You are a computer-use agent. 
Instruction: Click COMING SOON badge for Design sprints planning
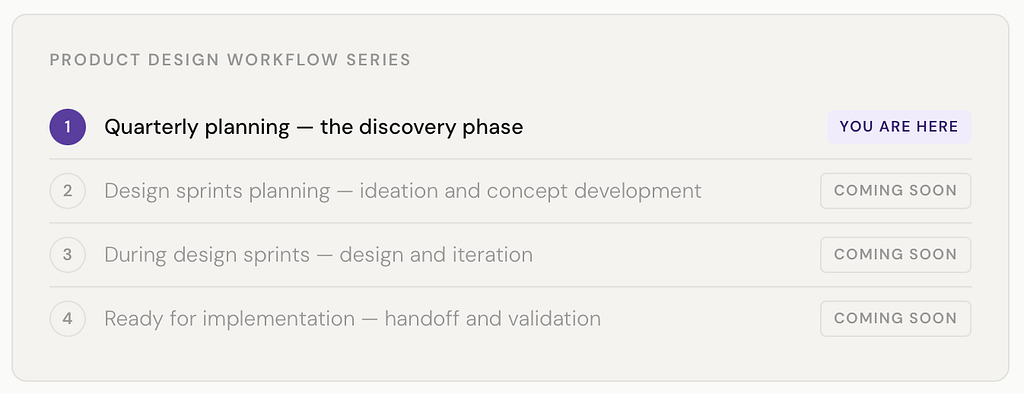(895, 191)
